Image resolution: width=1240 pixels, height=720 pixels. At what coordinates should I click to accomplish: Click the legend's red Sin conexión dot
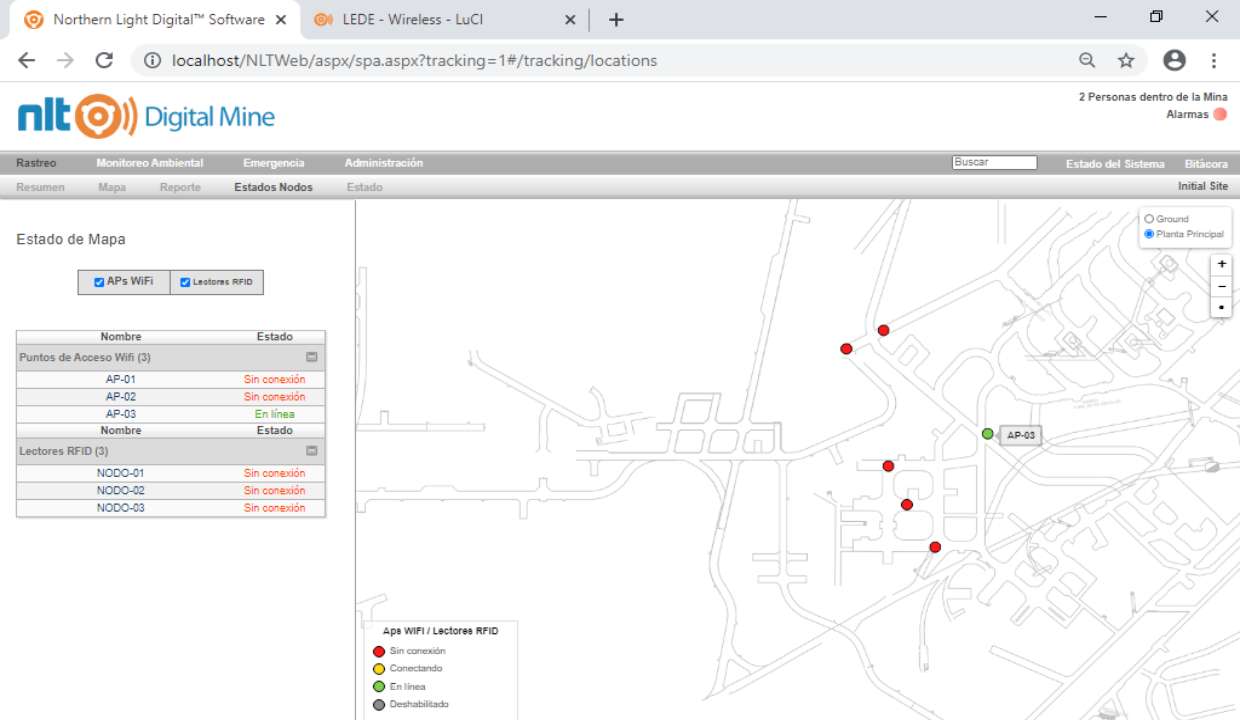pyautogui.click(x=379, y=652)
